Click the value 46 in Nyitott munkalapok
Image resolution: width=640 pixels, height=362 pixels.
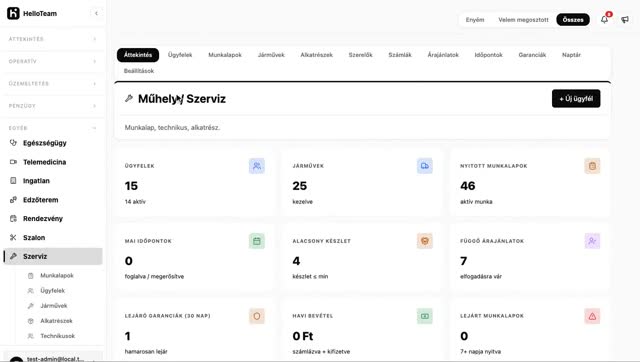point(468,186)
